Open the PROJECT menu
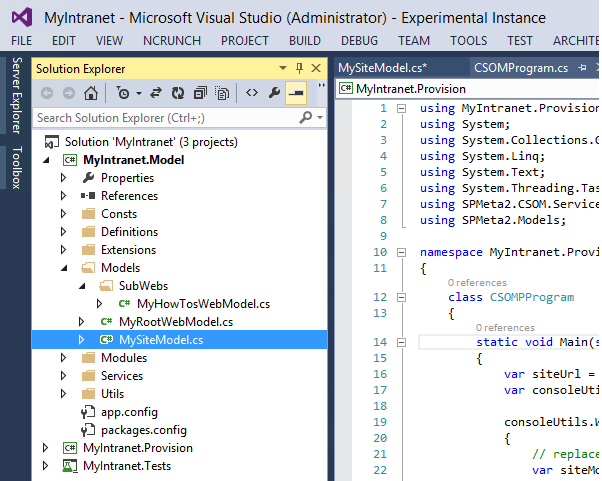Screen dimensions: 602x481 pos(245,40)
